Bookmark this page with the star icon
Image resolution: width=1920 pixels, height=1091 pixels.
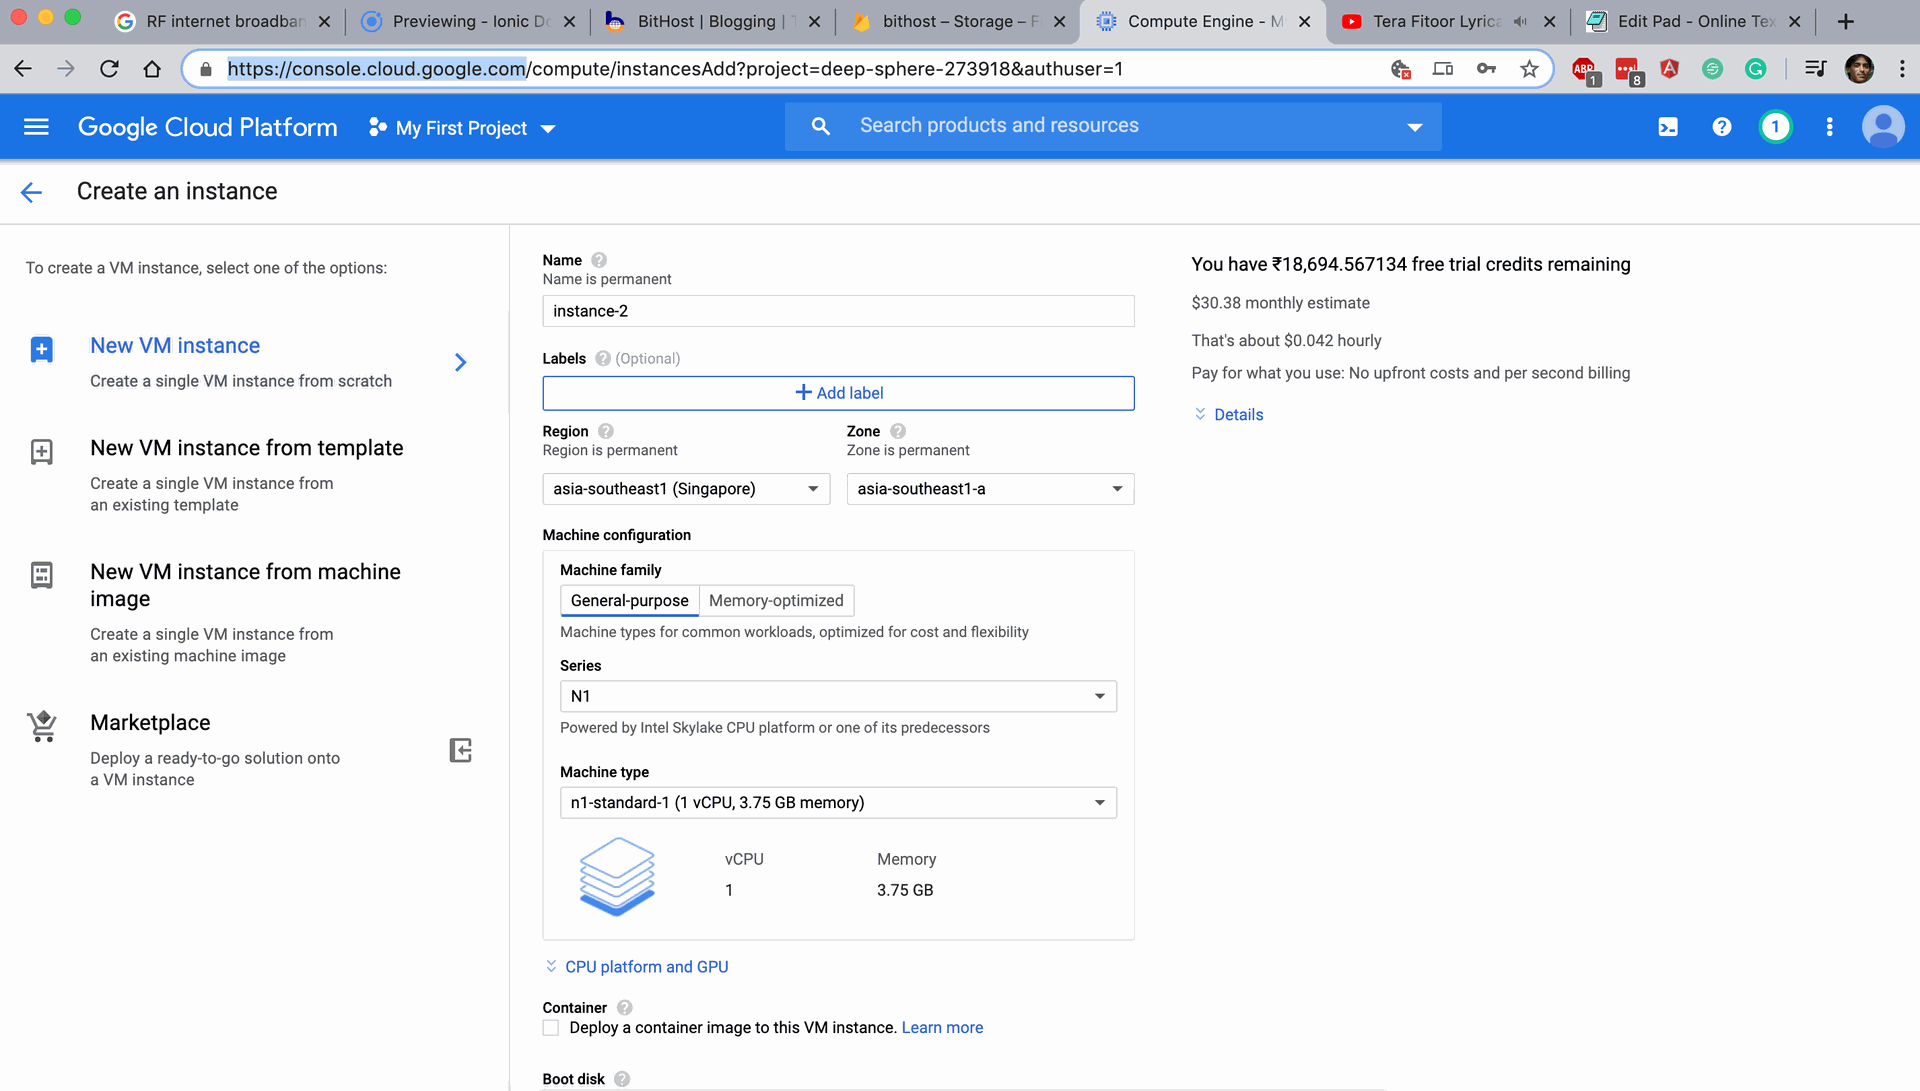pyautogui.click(x=1529, y=69)
